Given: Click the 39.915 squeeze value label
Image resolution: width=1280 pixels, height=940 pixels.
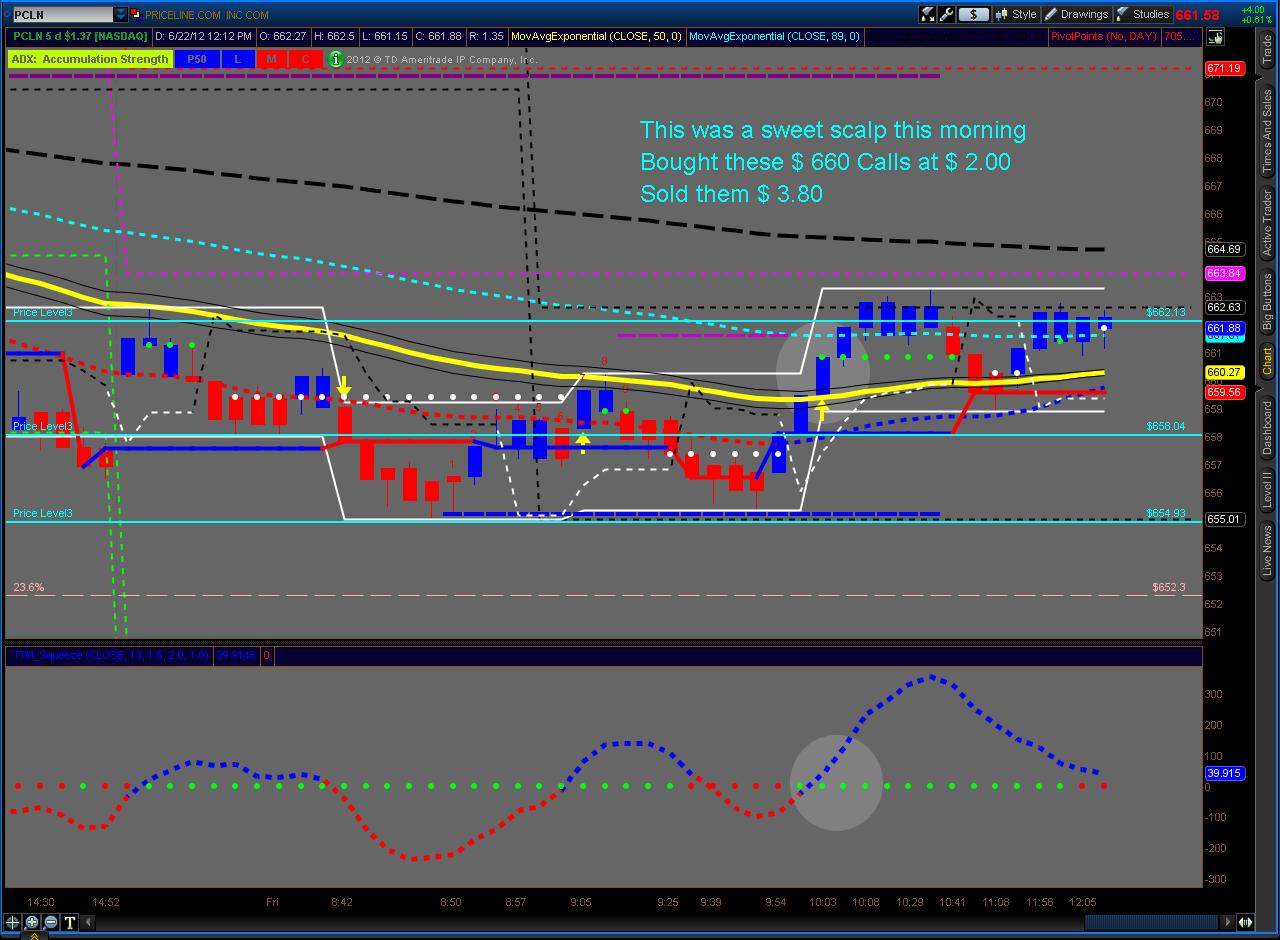Looking at the screenshot, I should coord(1225,773).
